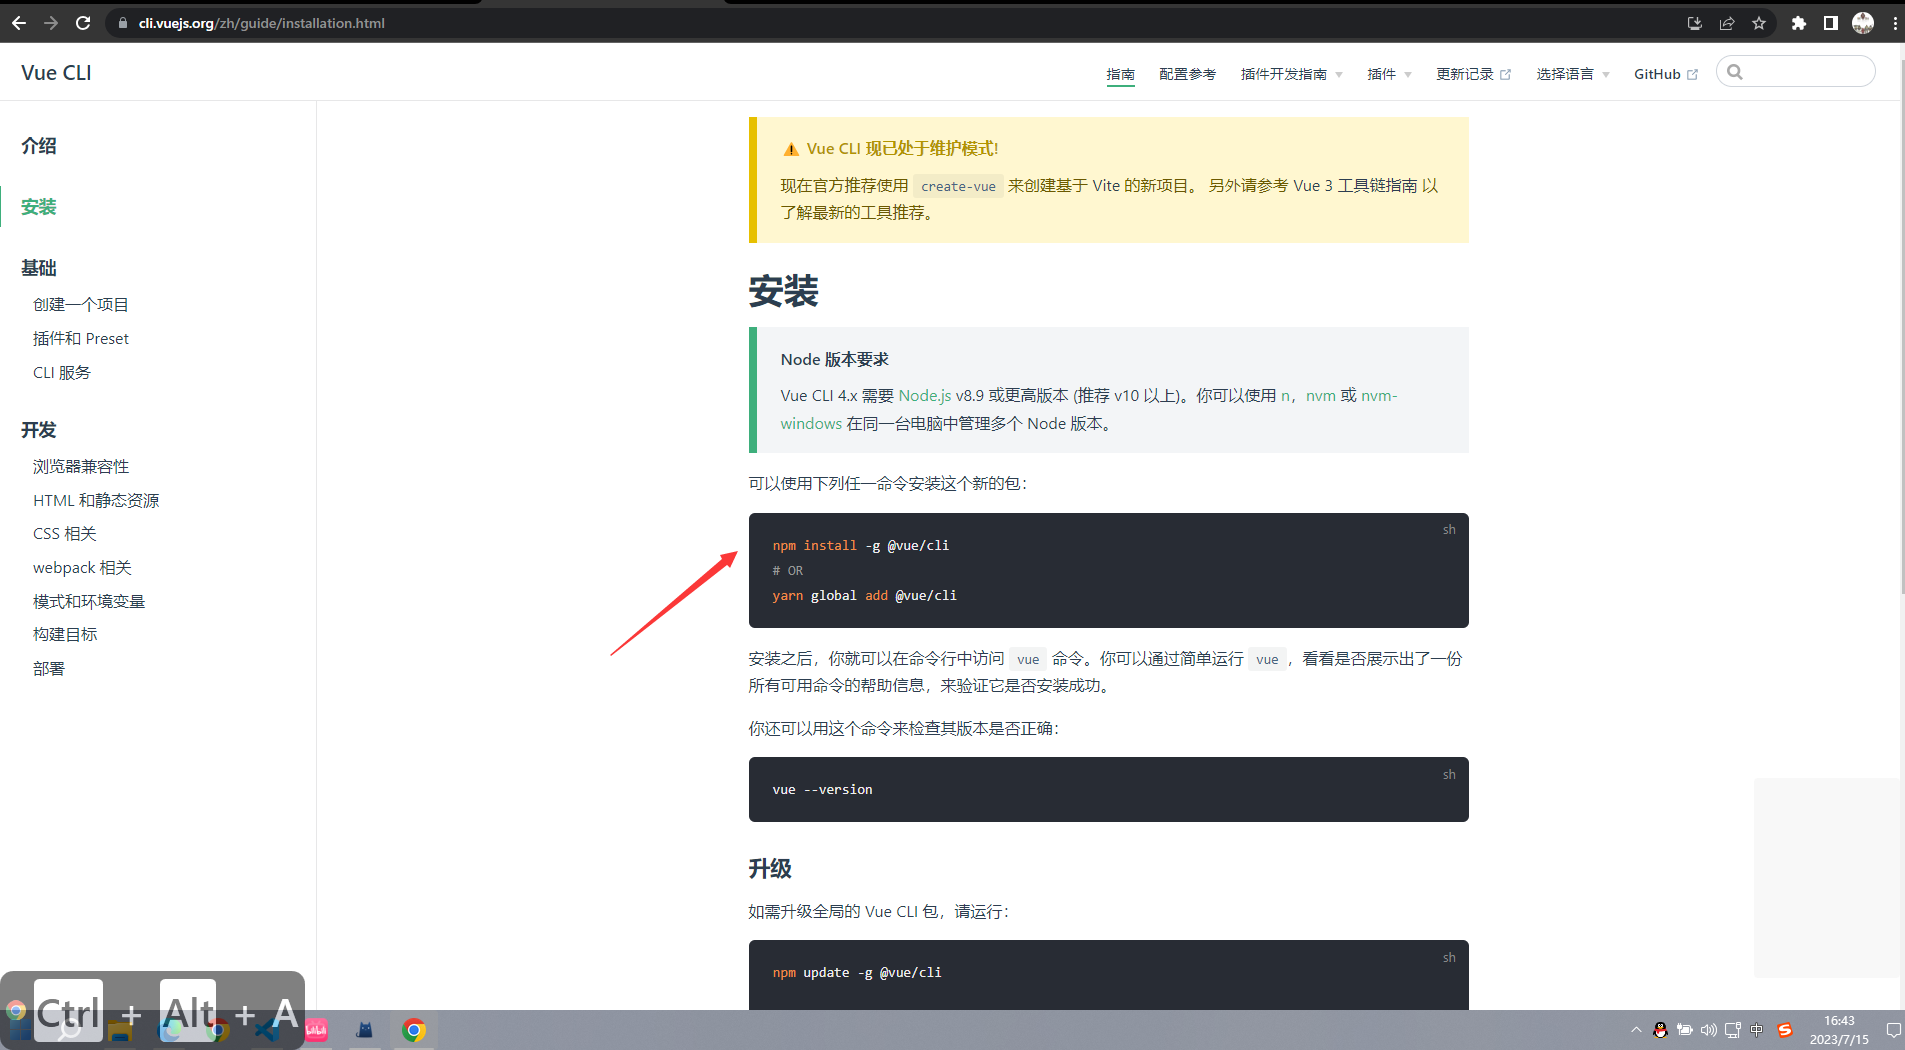Open the 指南 nav tab
1905x1050 pixels.
tap(1120, 74)
